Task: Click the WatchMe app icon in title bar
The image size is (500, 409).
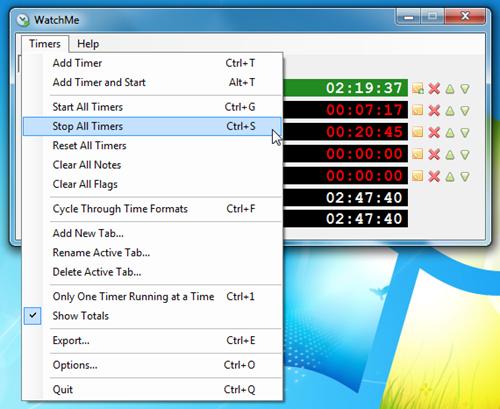Action: 23,20
